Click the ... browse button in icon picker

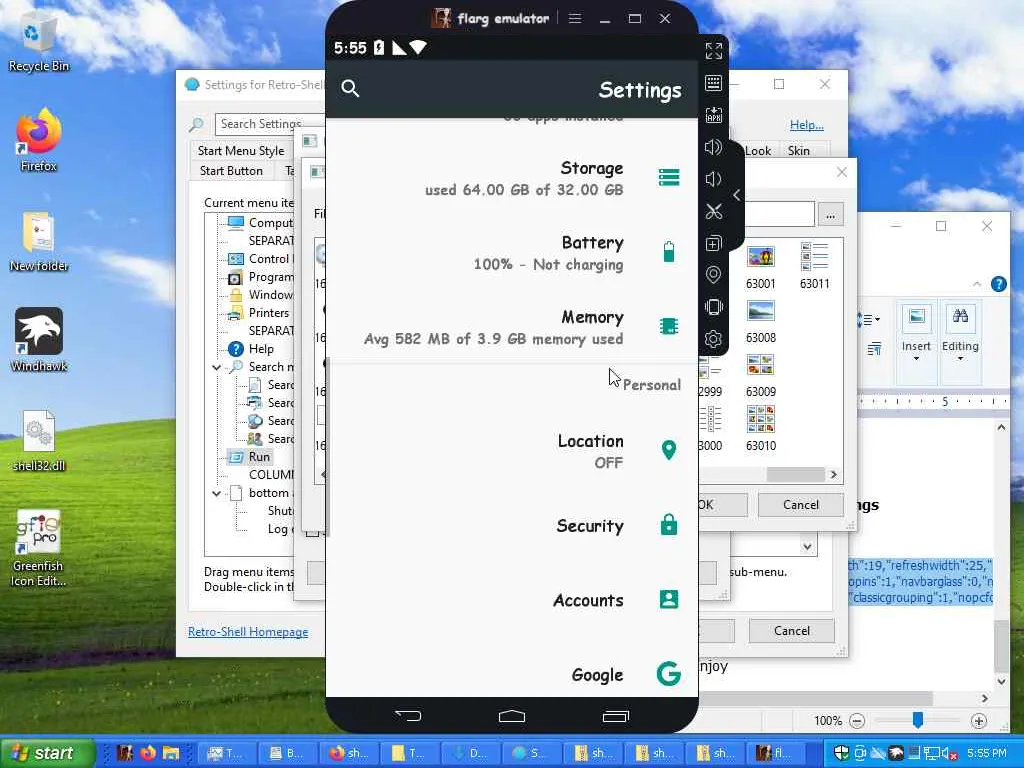coord(830,214)
